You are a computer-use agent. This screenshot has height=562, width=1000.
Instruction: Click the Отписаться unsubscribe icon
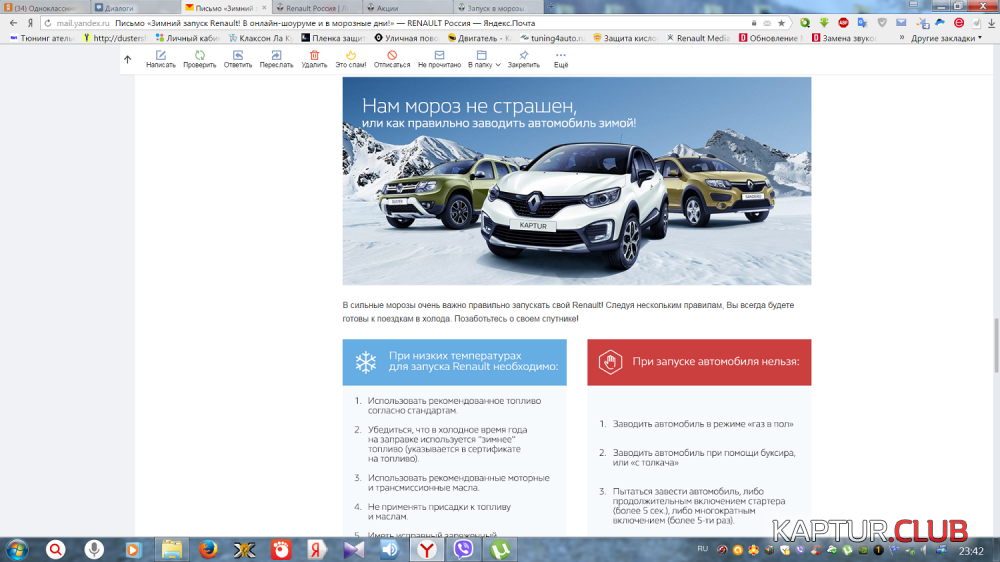tap(392, 59)
